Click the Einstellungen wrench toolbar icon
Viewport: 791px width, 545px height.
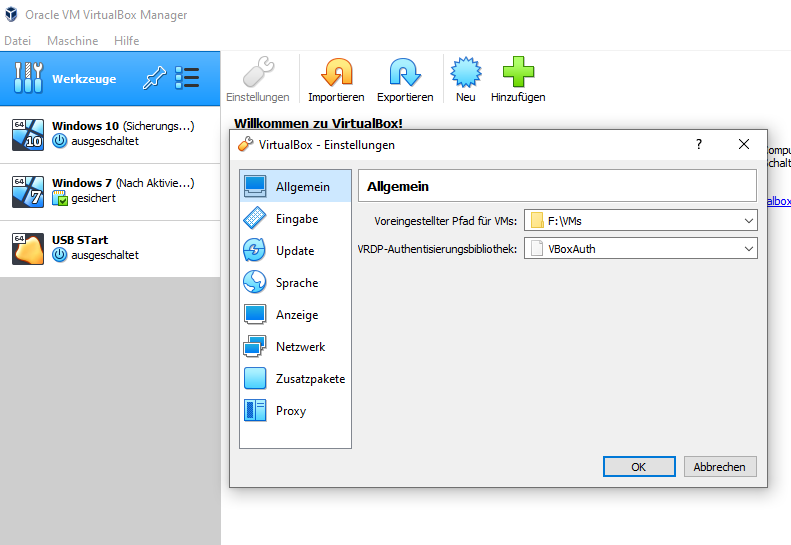(258, 72)
